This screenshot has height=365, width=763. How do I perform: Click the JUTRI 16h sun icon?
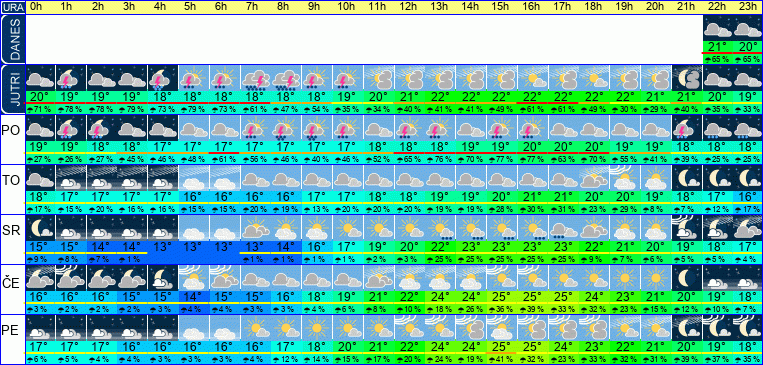[x=533, y=78]
